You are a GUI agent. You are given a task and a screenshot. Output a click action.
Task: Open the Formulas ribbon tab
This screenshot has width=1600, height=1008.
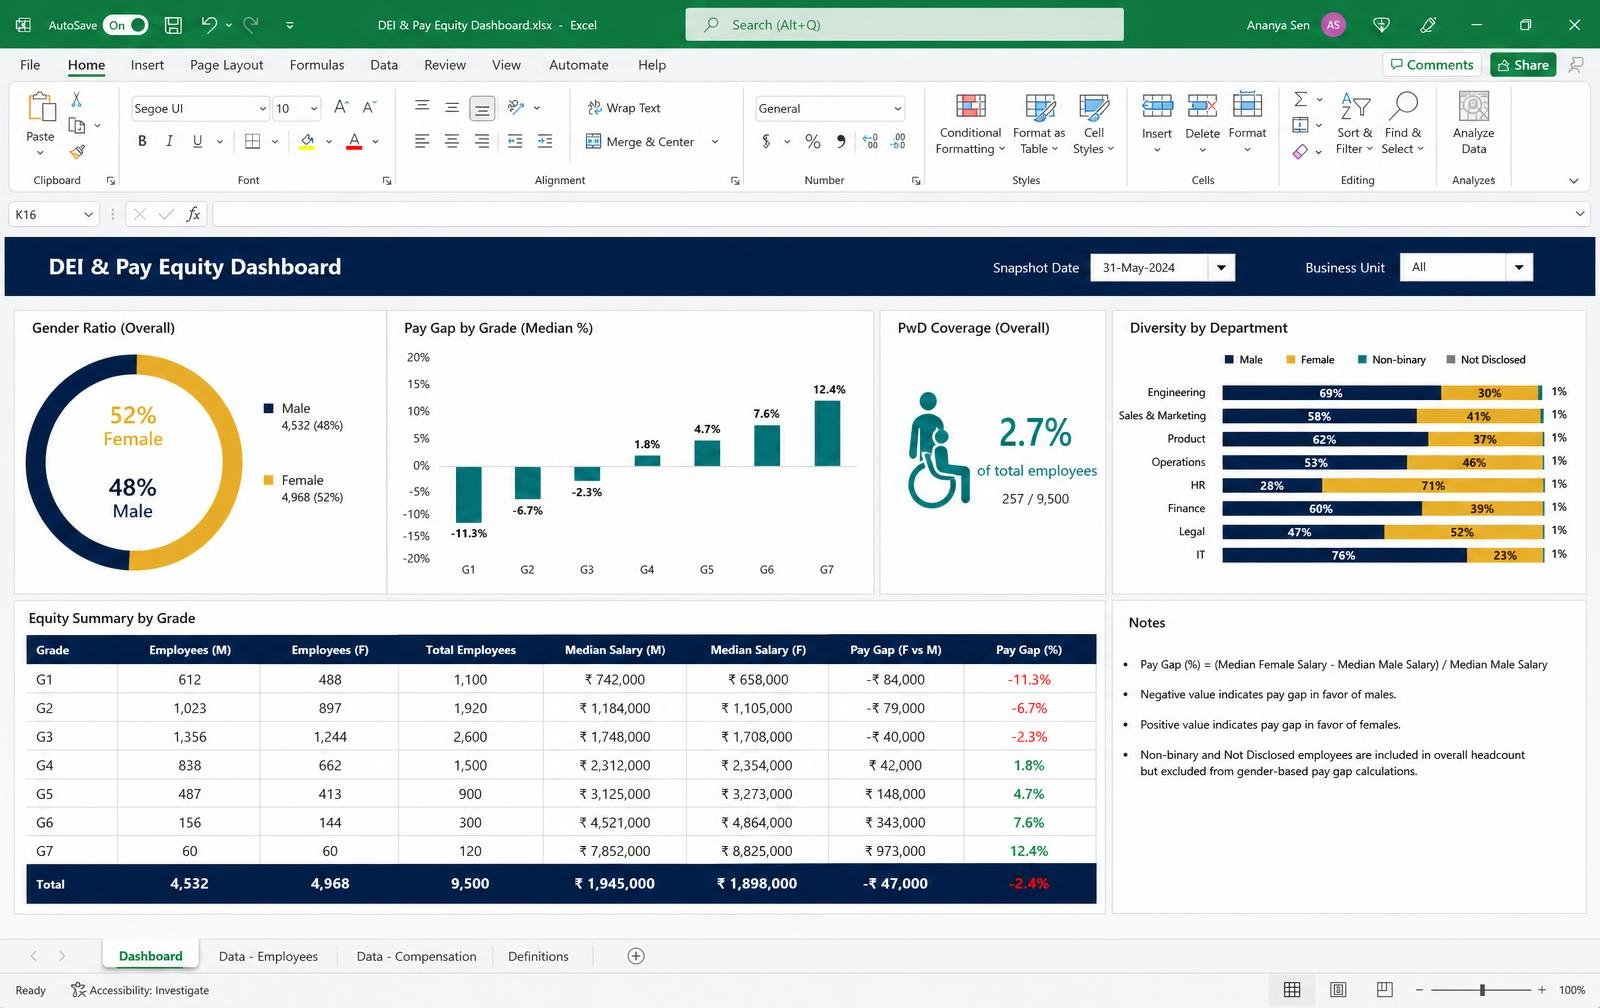coord(317,65)
